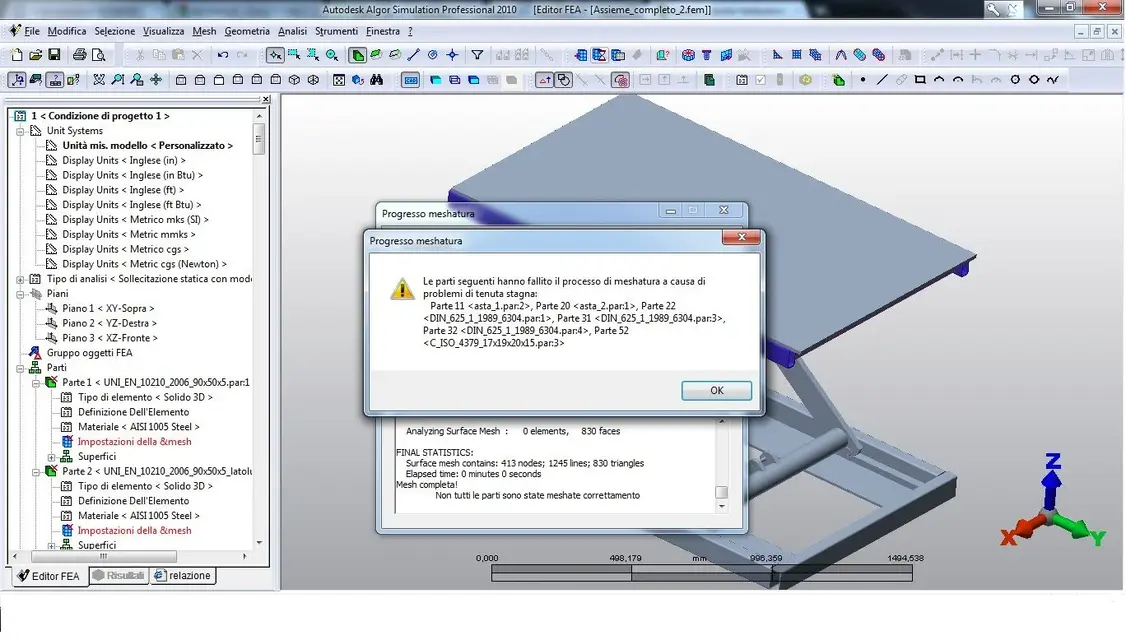This screenshot has width=1126, height=640.
Task: Click the Rotate view cube icon
Action: (358, 80)
